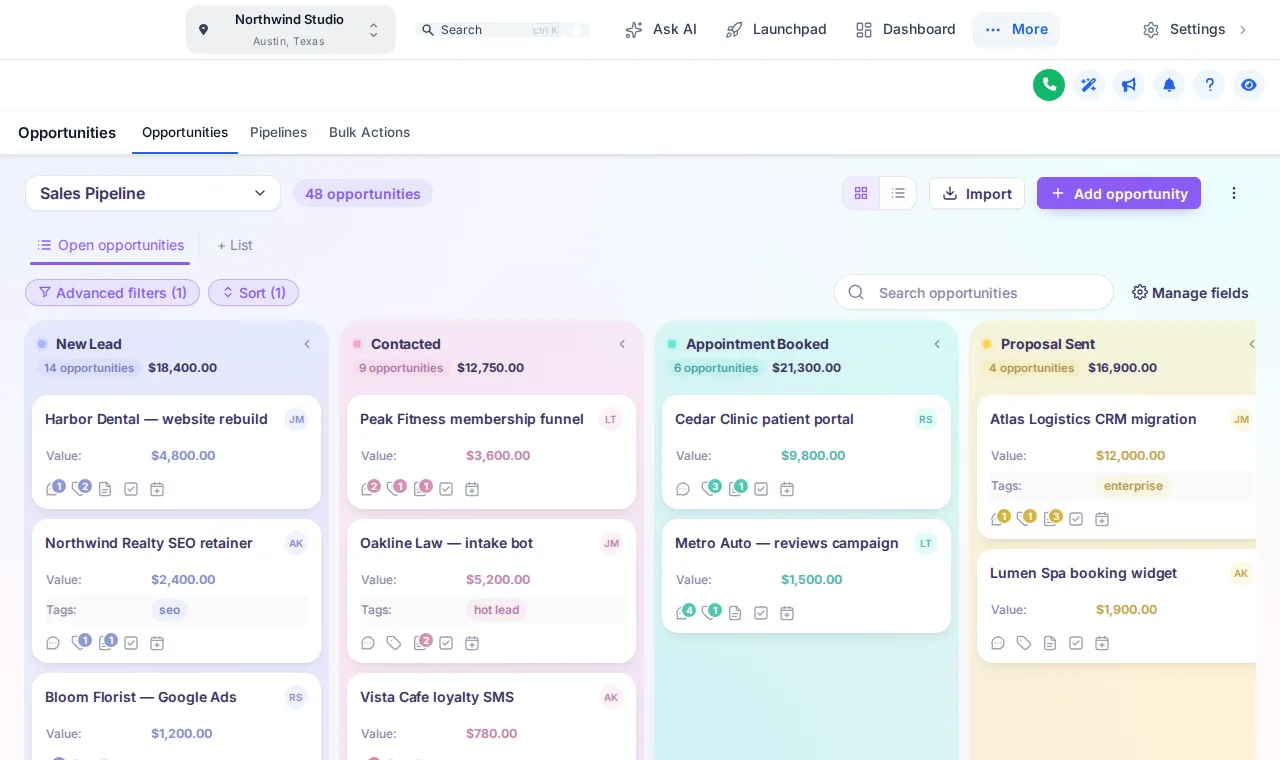This screenshot has height=760, width=1280.
Task: Click the help question mark icon
Action: [x=1209, y=85]
